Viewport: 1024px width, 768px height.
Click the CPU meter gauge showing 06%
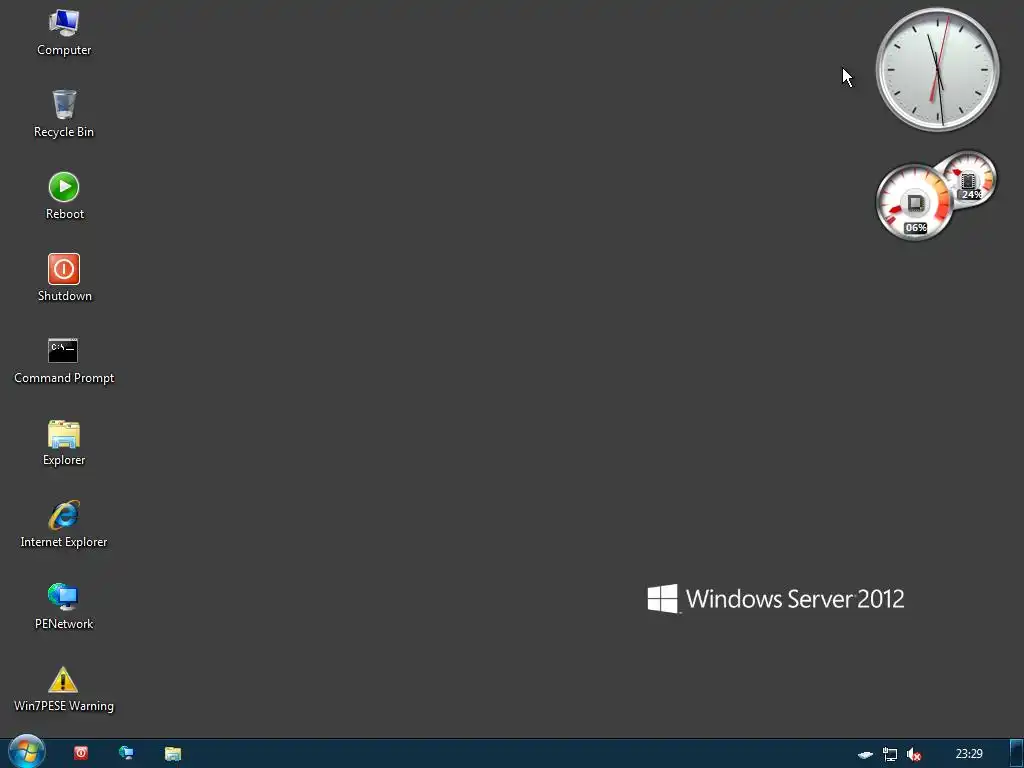[x=914, y=202]
